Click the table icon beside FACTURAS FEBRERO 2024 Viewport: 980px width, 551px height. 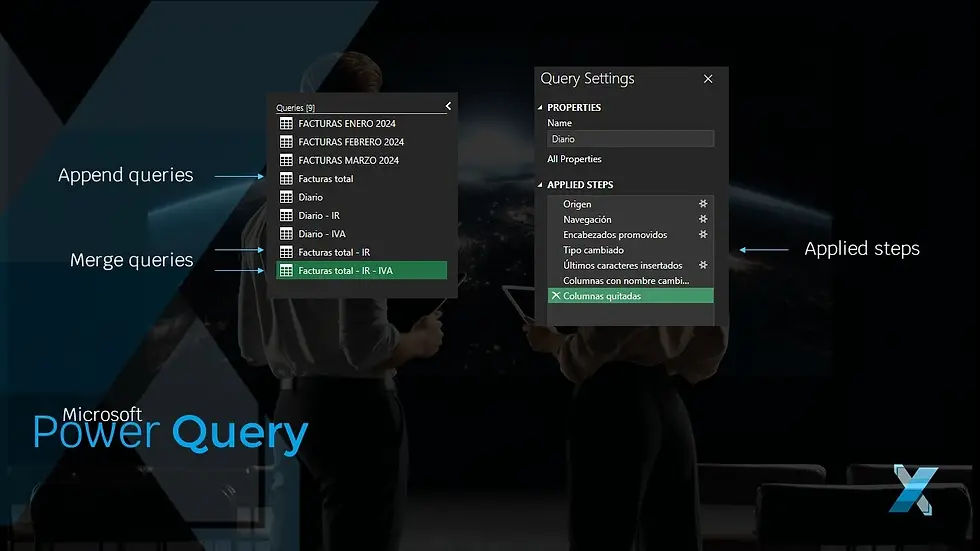click(286, 142)
